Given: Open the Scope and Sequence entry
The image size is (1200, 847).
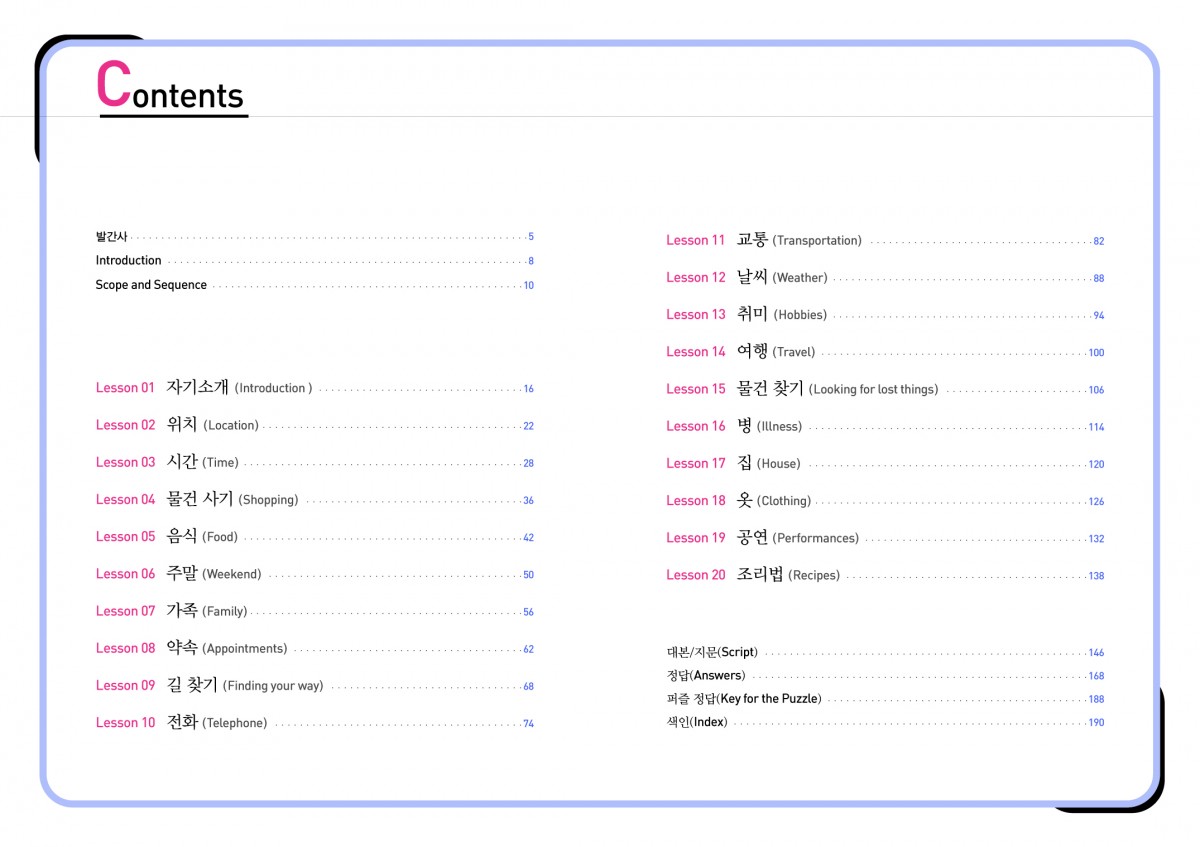Looking at the screenshot, I should [x=151, y=285].
